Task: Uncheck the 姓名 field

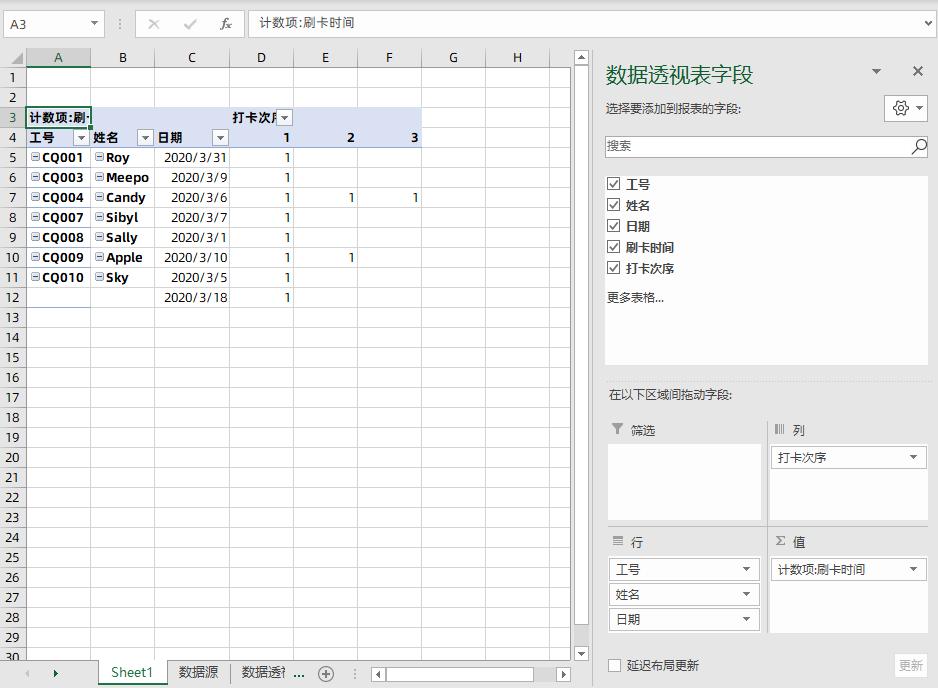Action: 613,204
